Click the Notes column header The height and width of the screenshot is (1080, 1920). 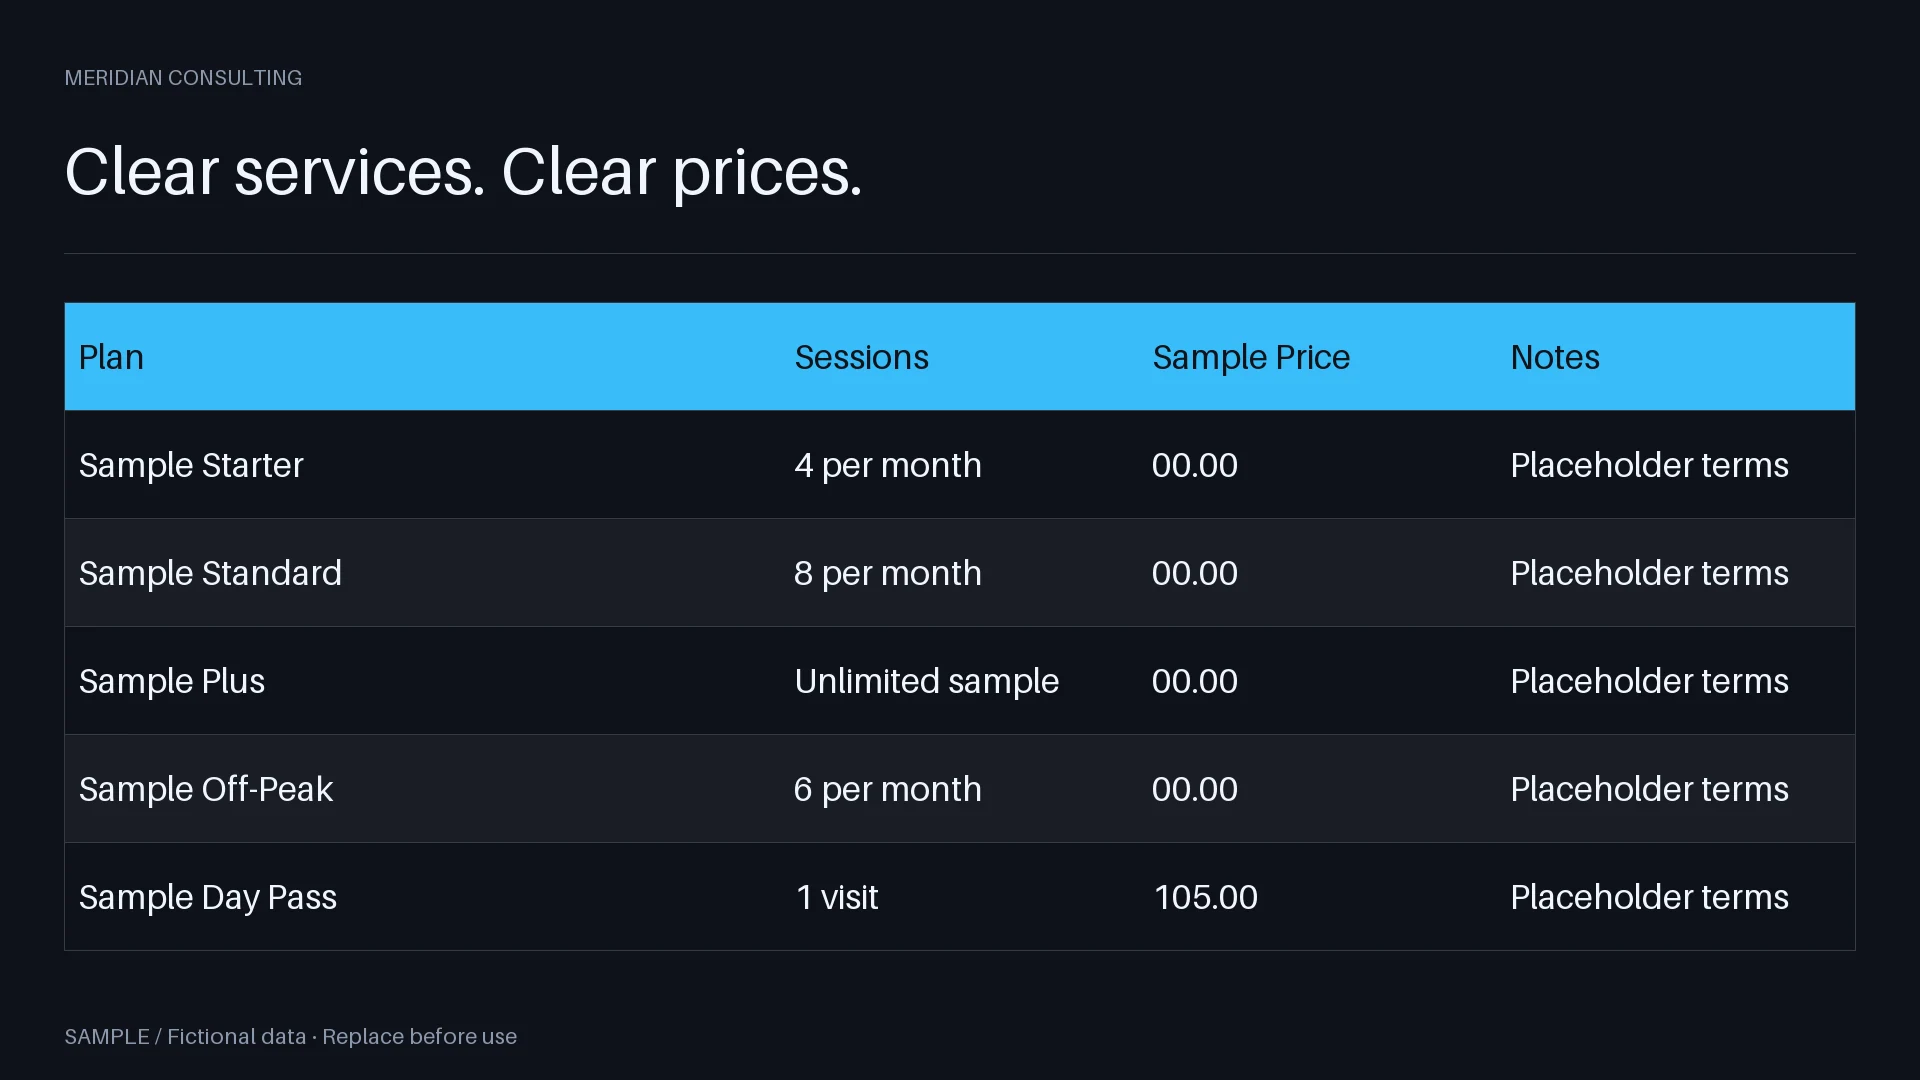click(x=1676, y=357)
